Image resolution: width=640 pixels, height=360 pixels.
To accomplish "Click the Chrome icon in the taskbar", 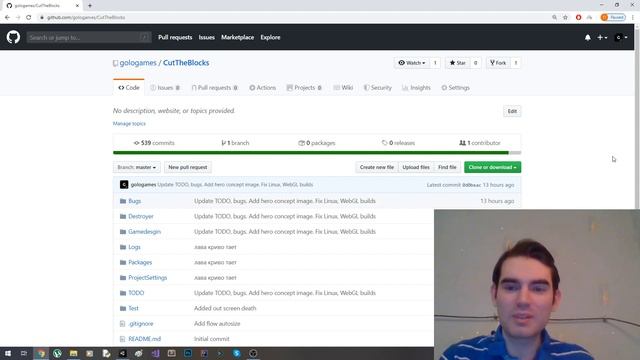I will (x=41, y=353).
